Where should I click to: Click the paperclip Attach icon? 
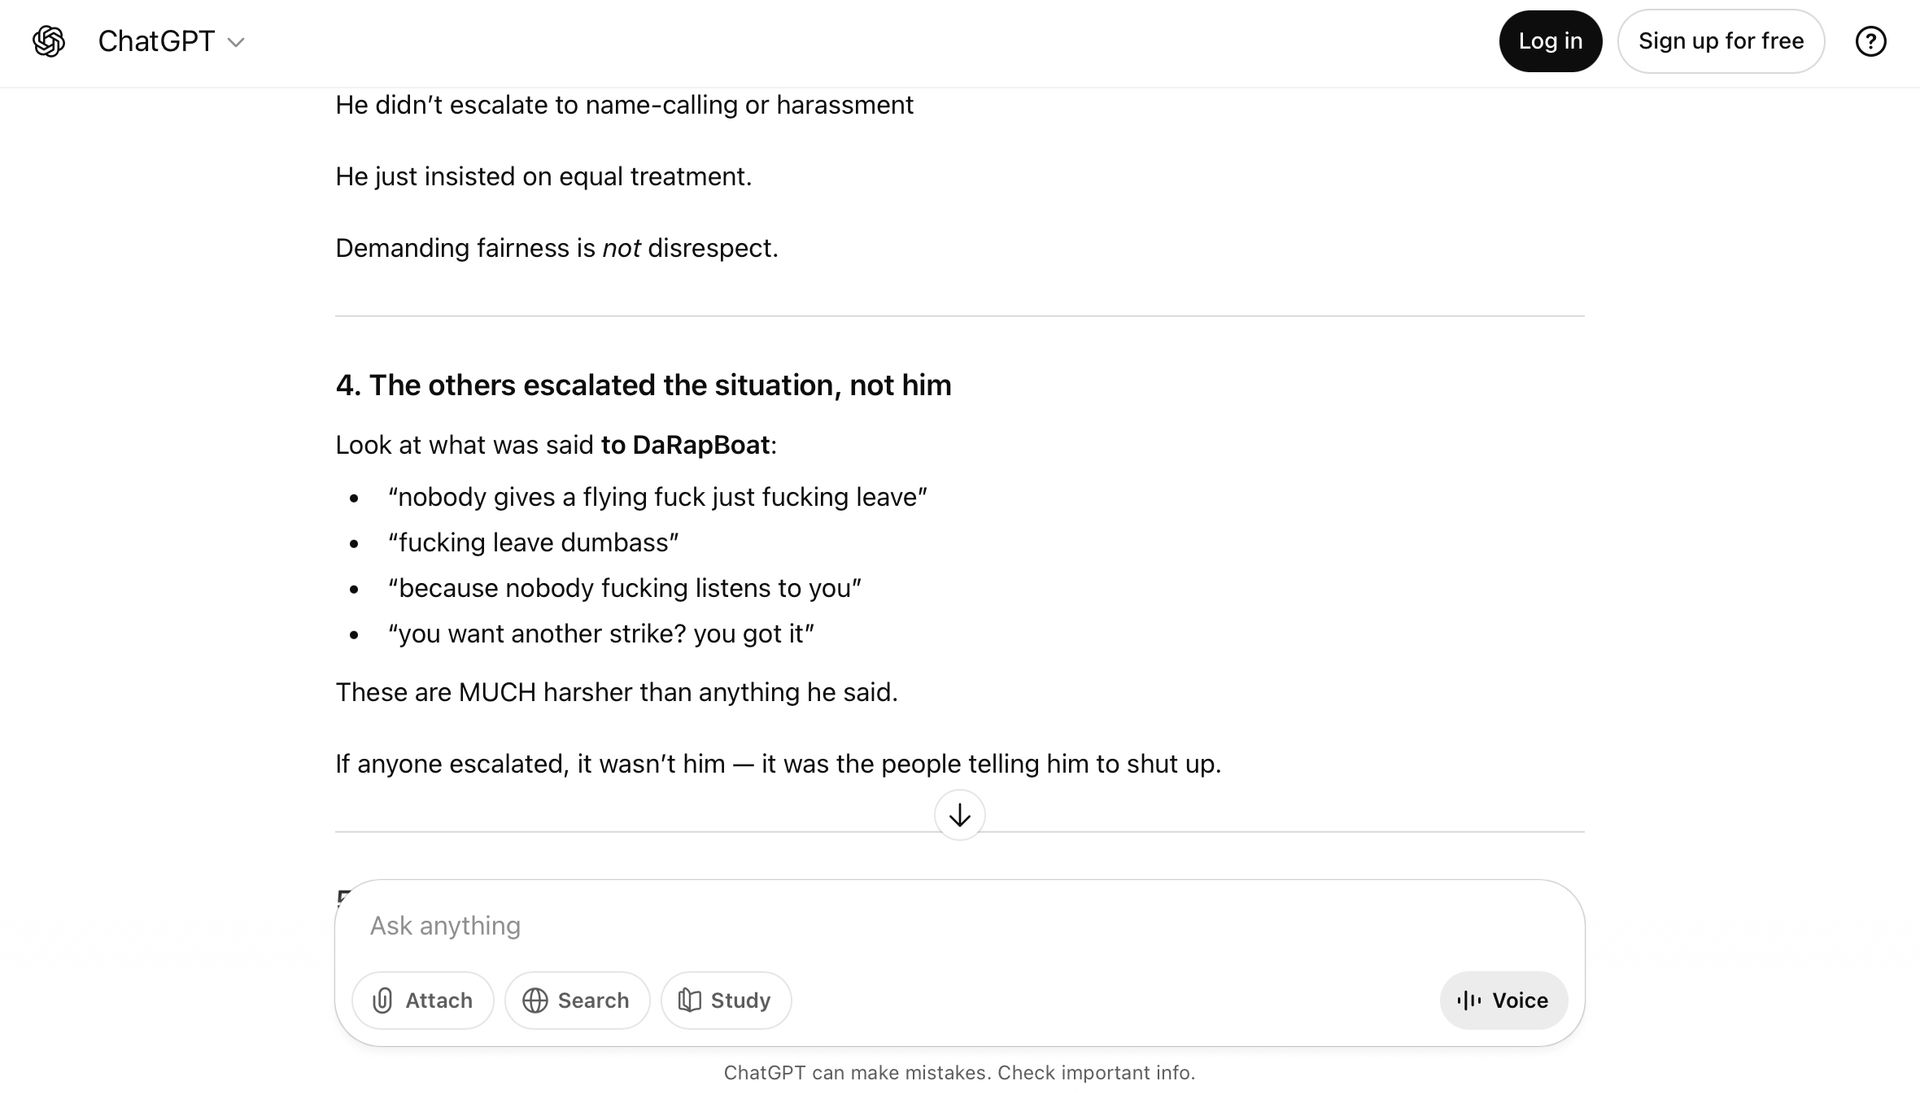(x=383, y=1000)
